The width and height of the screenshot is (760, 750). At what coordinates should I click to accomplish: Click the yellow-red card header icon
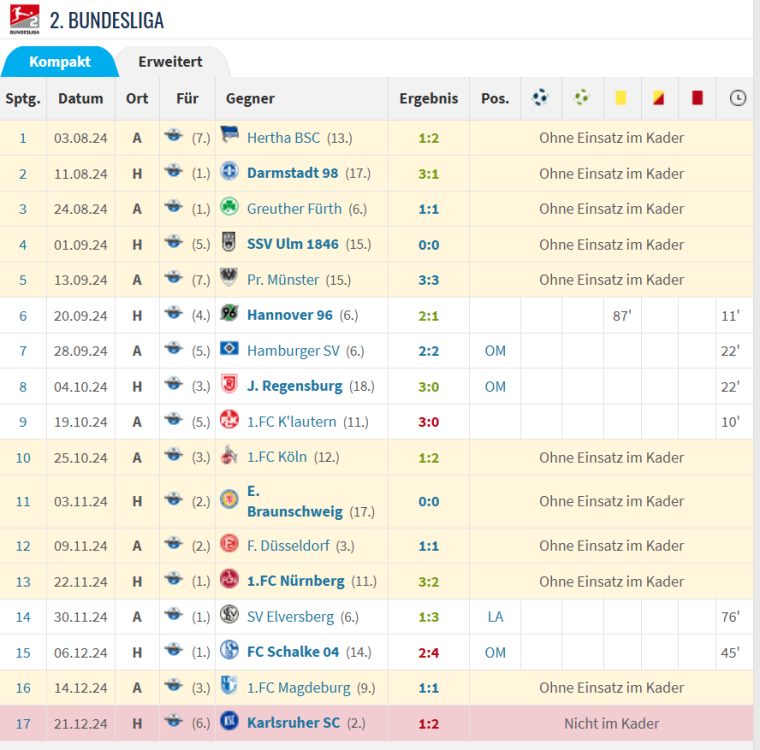click(x=658, y=98)
